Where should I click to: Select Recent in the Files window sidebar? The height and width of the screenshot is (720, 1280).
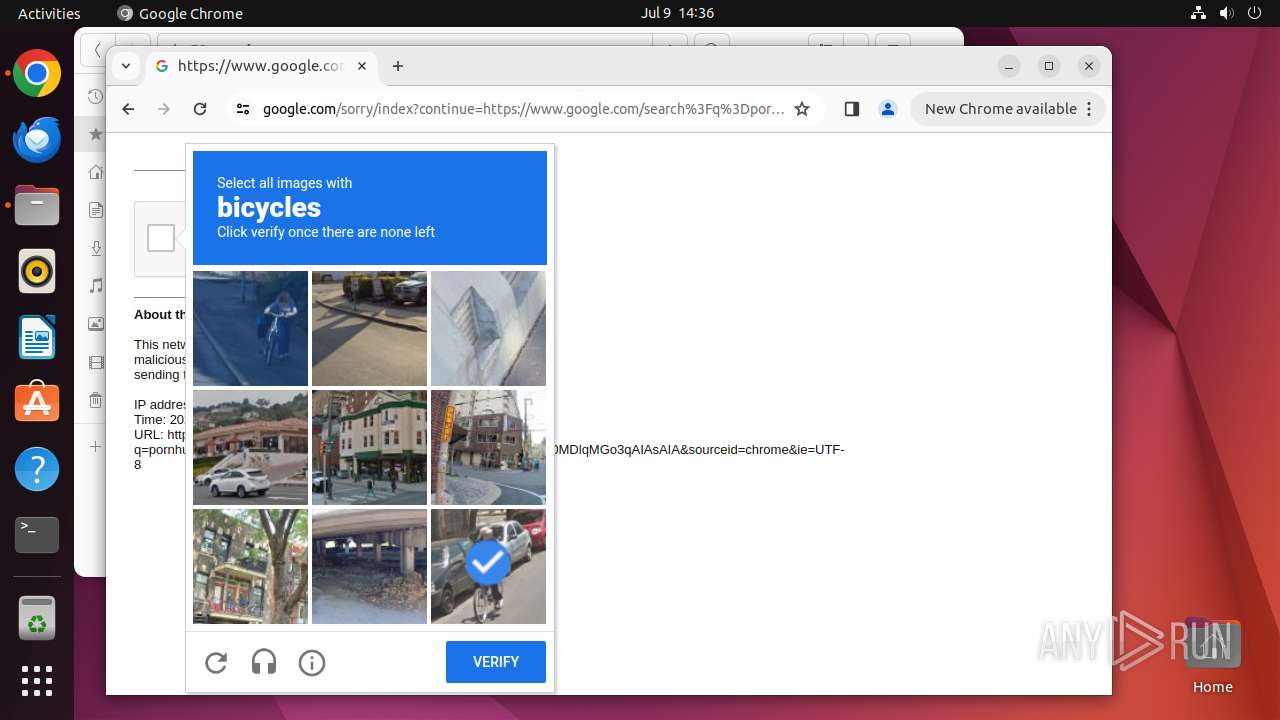(95, 97)
